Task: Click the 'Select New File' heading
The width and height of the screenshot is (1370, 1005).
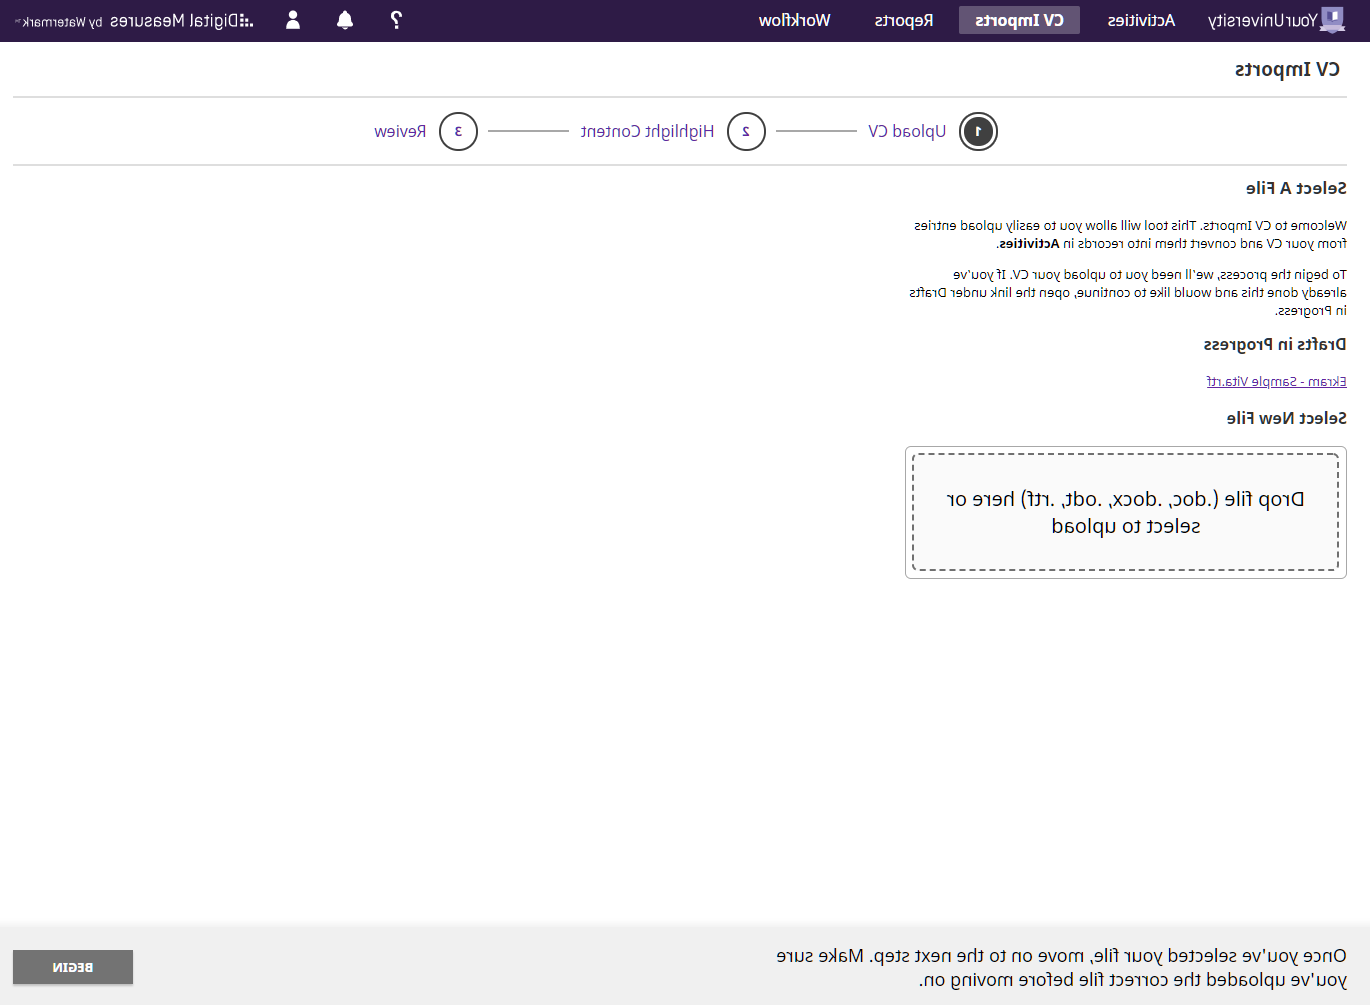Action: point(1287,418)
